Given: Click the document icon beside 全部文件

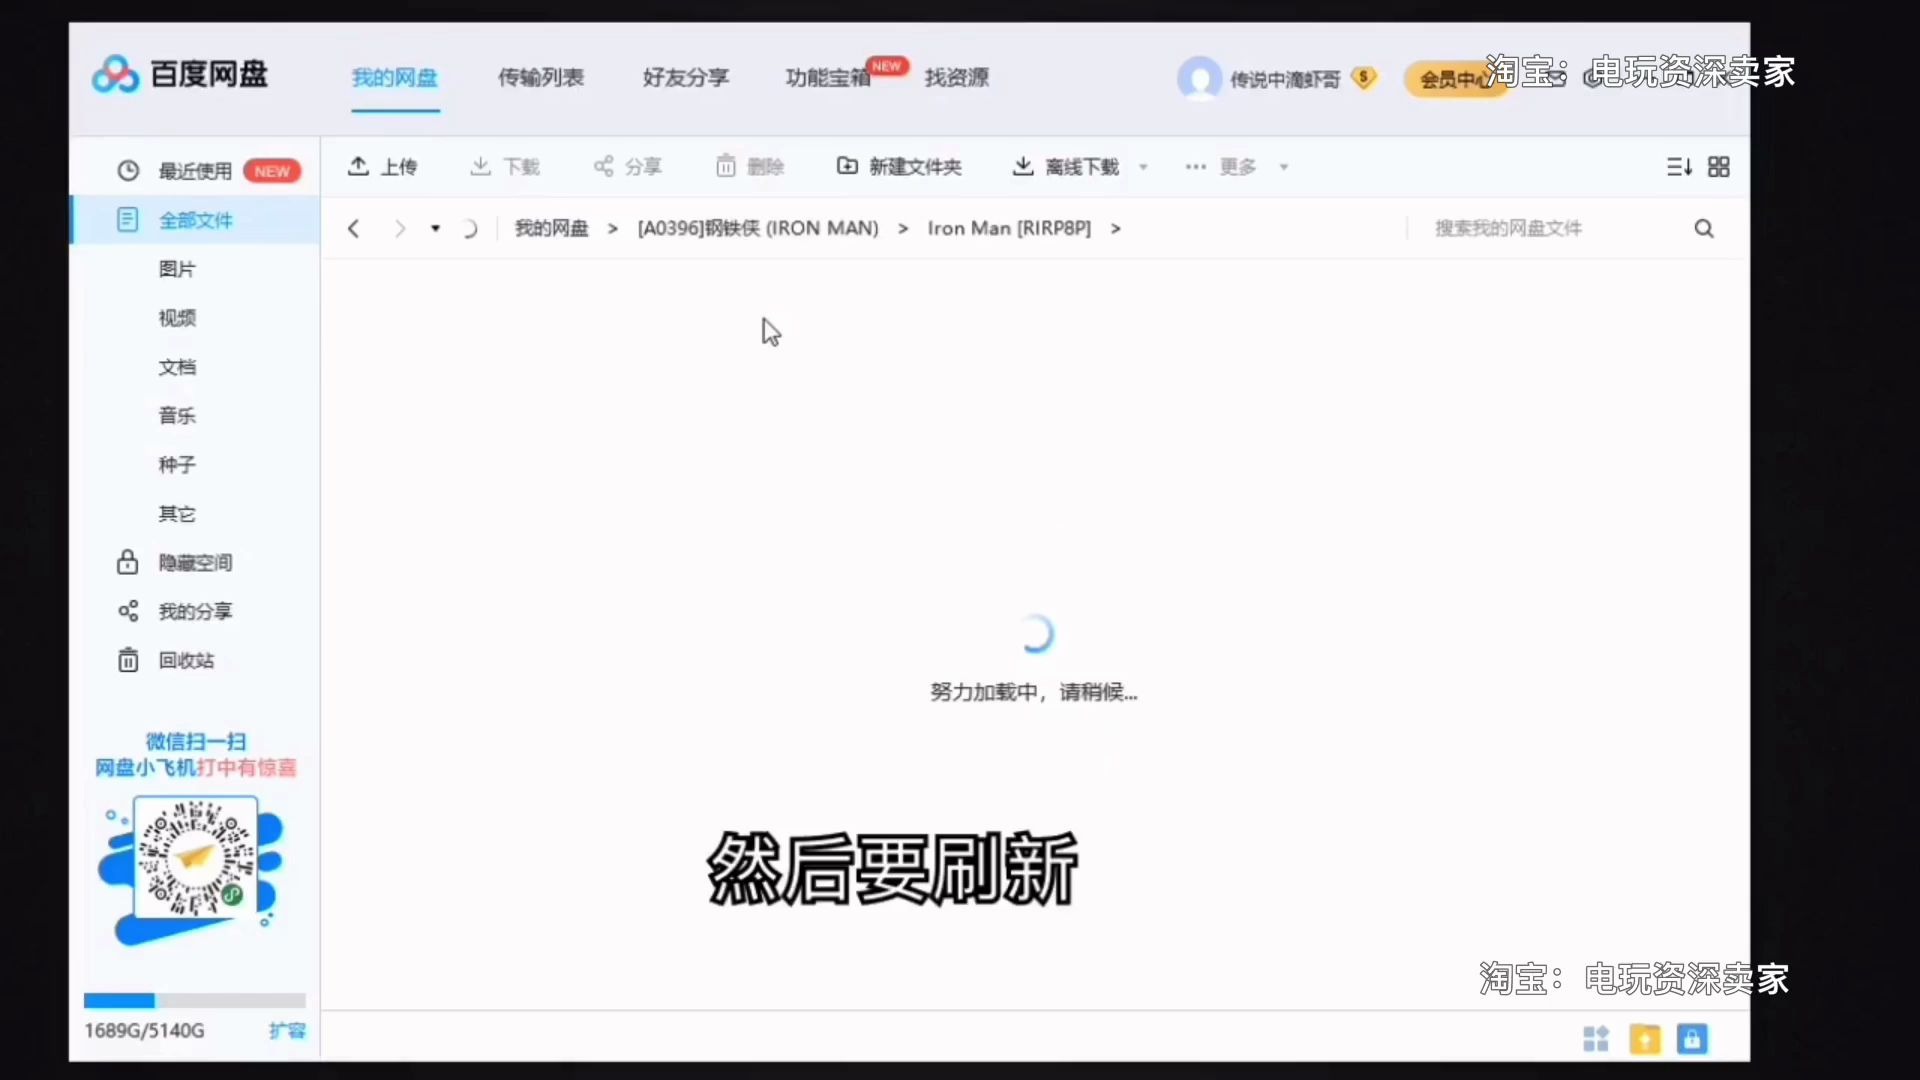Looking at the screenshot, I should [127, 220].
